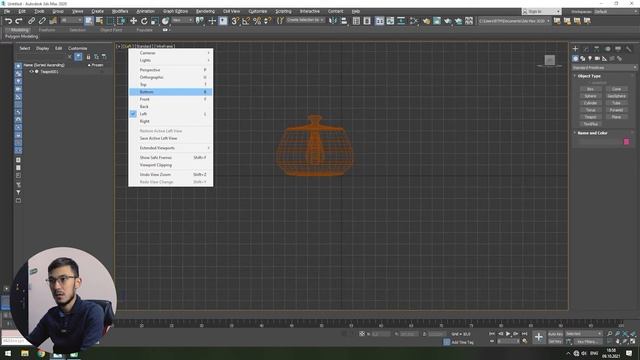The height and width of the screenshot is (360, 640).
Task: Click the Cylinder primitive button
Action: click(590, 103)
